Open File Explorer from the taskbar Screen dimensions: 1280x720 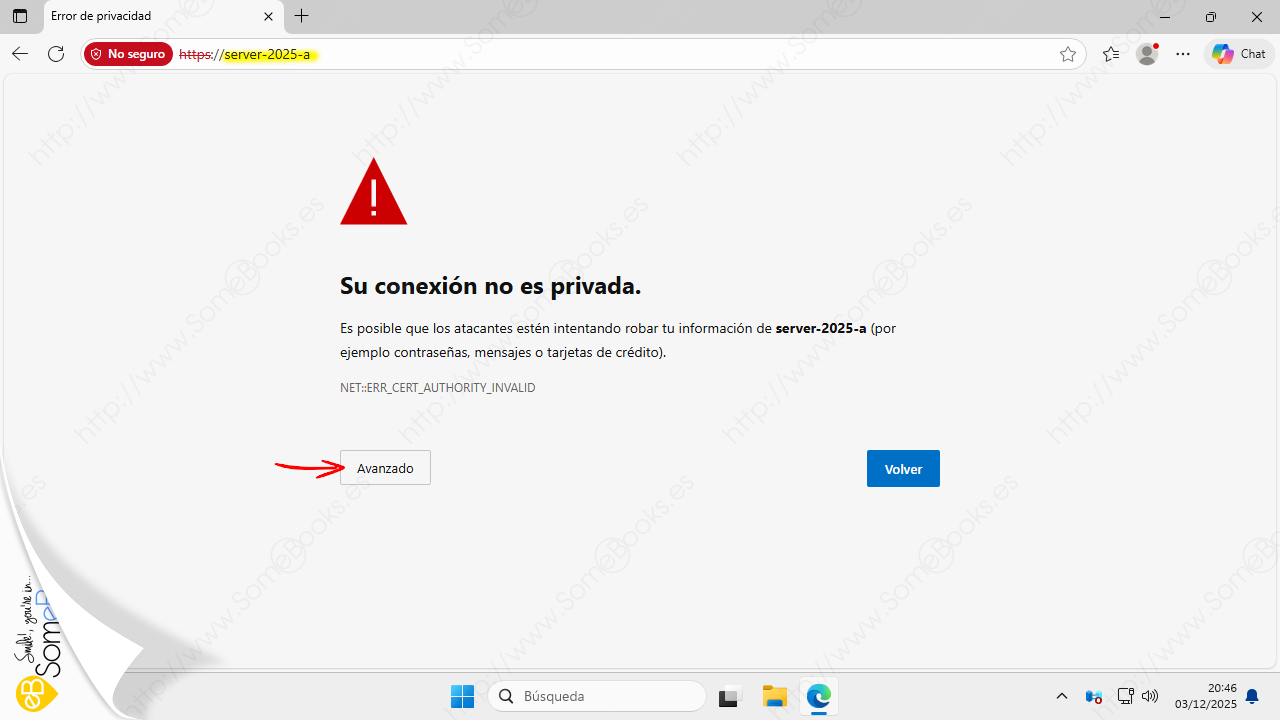coord(774,696)
